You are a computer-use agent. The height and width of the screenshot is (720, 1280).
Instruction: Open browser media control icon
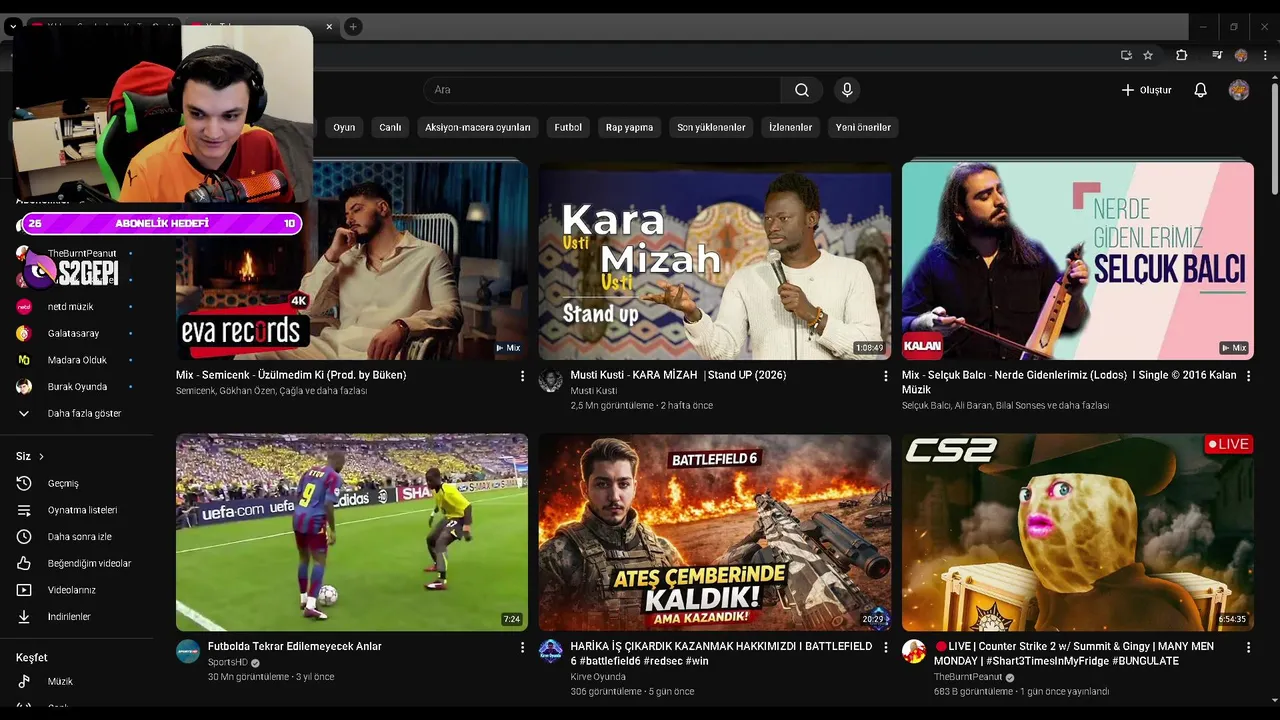[1217, 55]
